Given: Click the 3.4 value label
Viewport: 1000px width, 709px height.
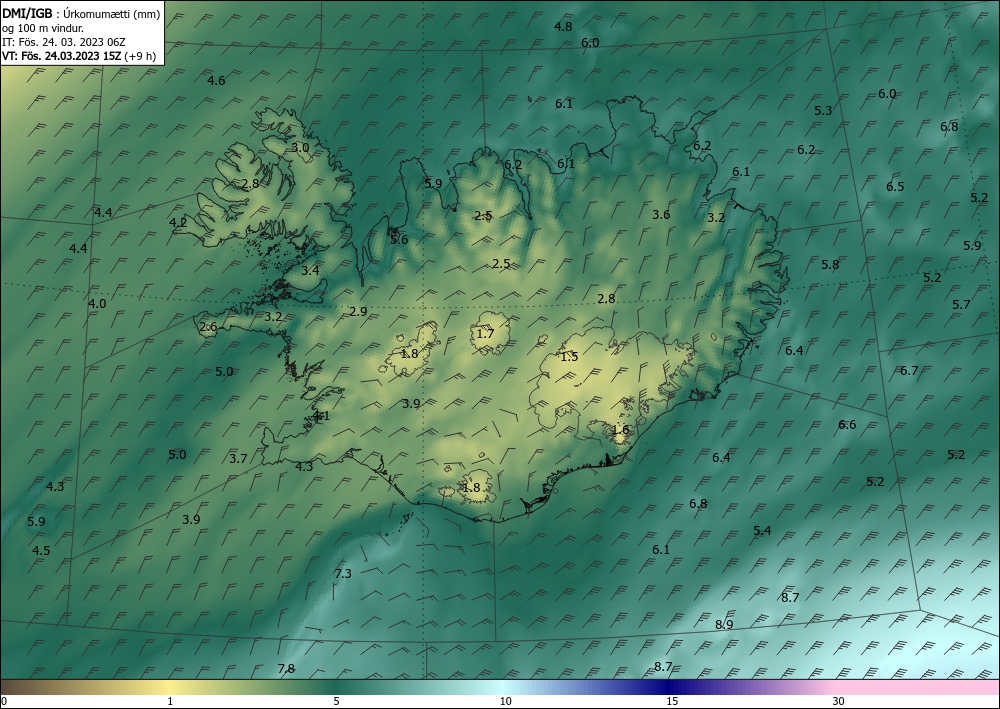Looking at the screenshot, I should point(311,270).
